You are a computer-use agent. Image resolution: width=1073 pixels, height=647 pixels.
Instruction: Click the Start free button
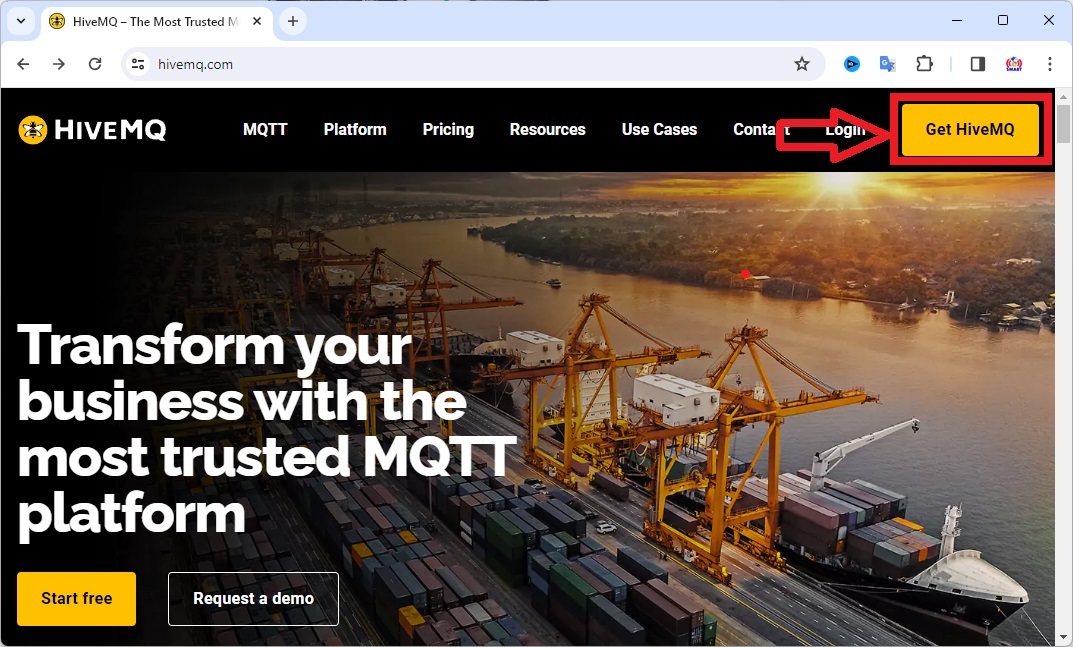[77, 598]
